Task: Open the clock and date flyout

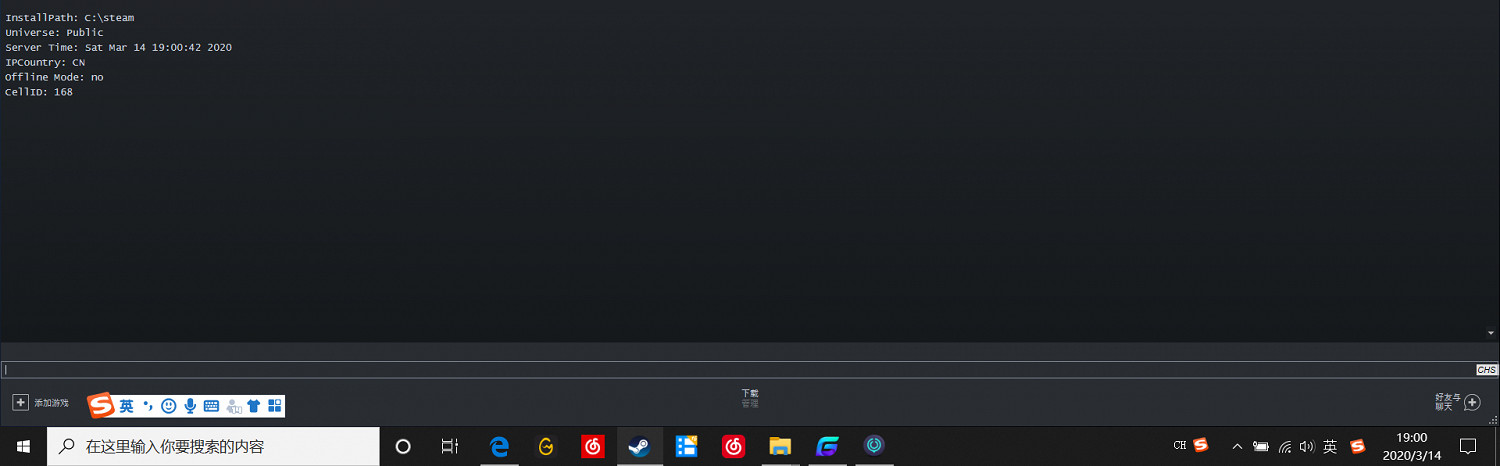Action: [x=1411, y=447]
